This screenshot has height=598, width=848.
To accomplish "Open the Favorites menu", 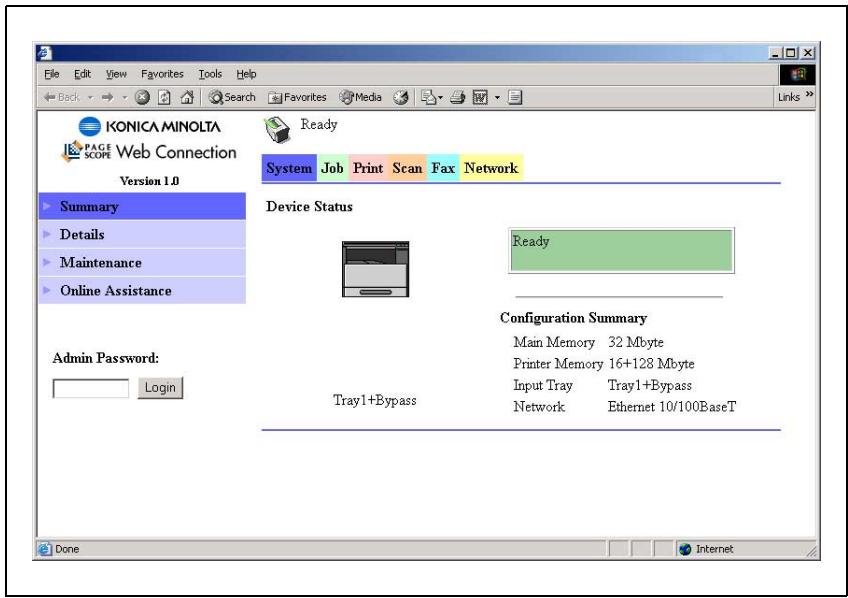I will (162, 74).
